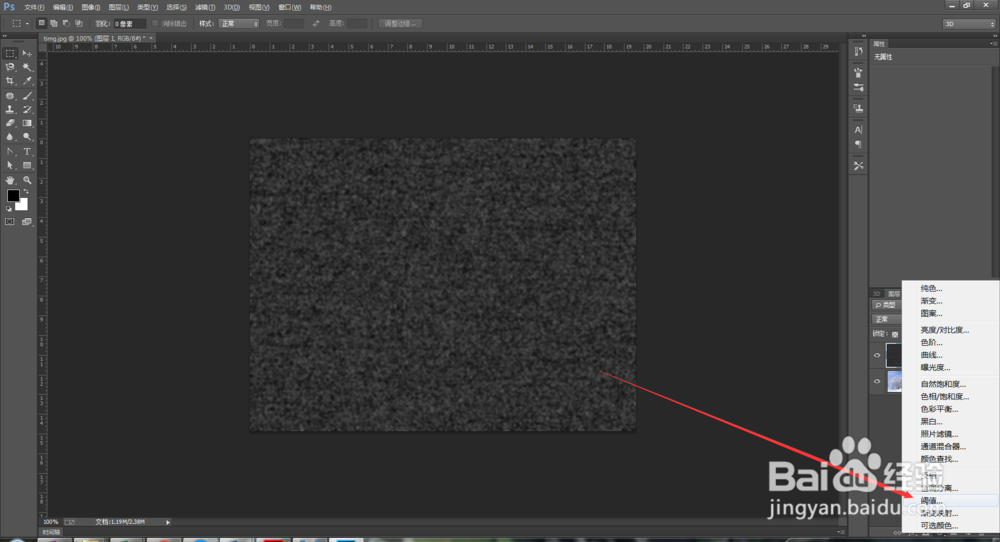Open the Filter (滤镜) menu

click(205, 7)
